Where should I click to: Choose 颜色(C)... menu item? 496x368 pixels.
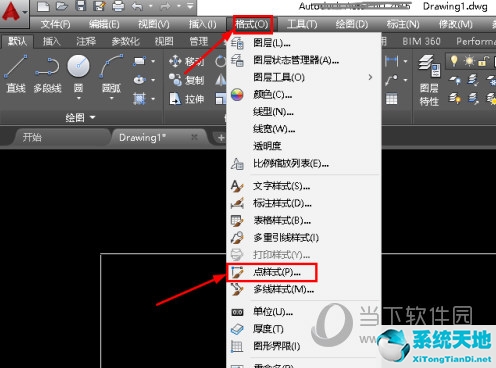pos(303,95)
